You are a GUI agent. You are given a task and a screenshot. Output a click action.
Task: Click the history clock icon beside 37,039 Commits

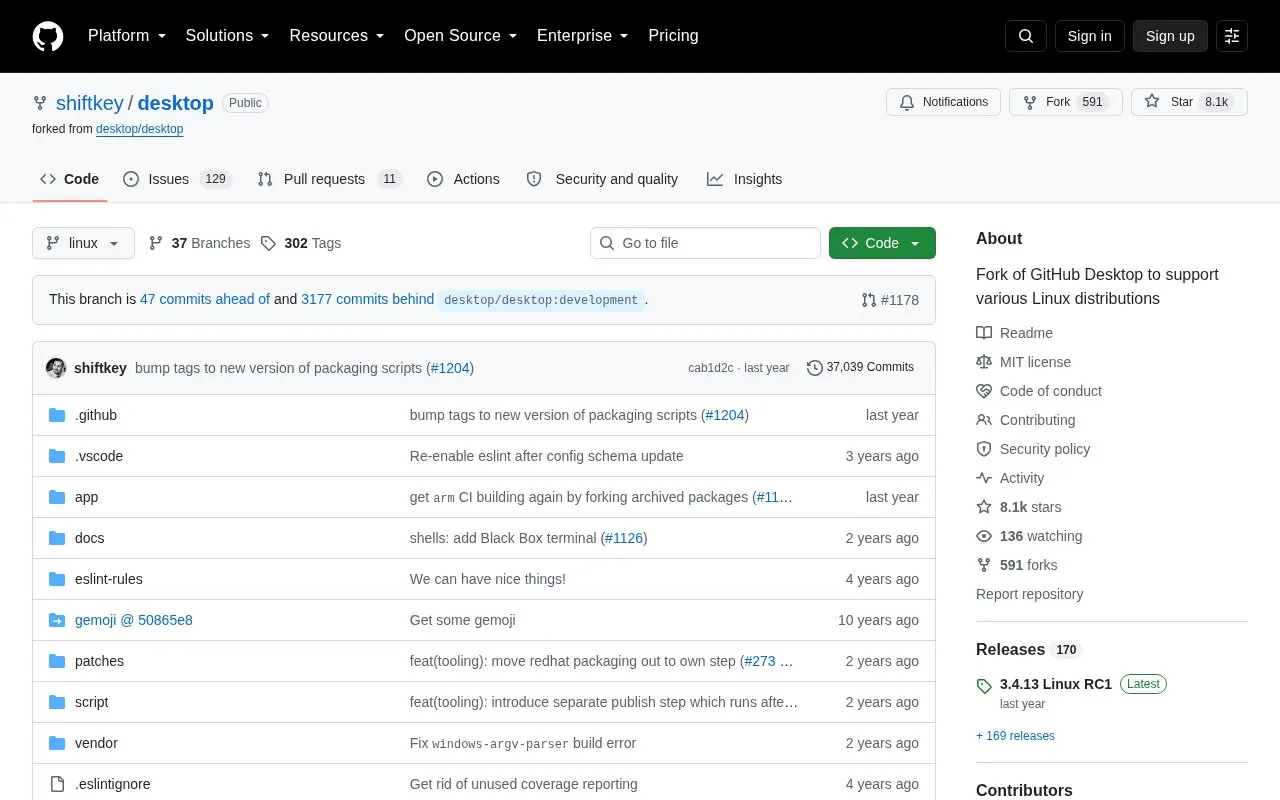815,368
